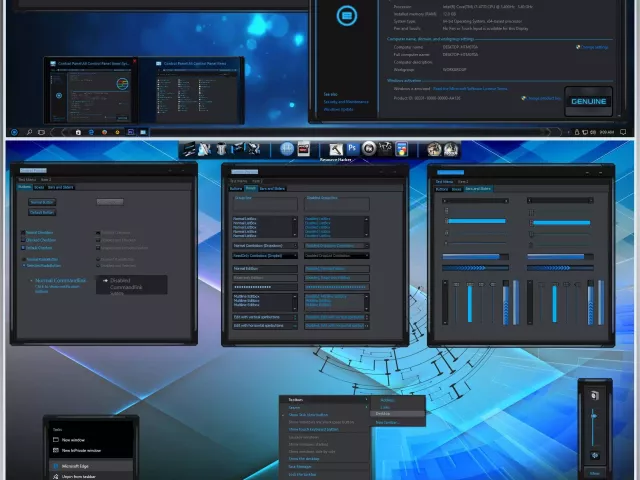Click the round blue icon in System window sidebar
Screen dimensions: 640x480
(x=347, y=16)
